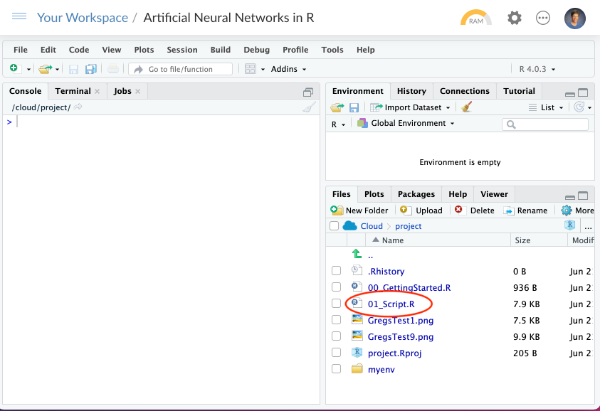600x411 pixels.
Task: Open the Import Dataset dropdown
Action: (411, 108)
